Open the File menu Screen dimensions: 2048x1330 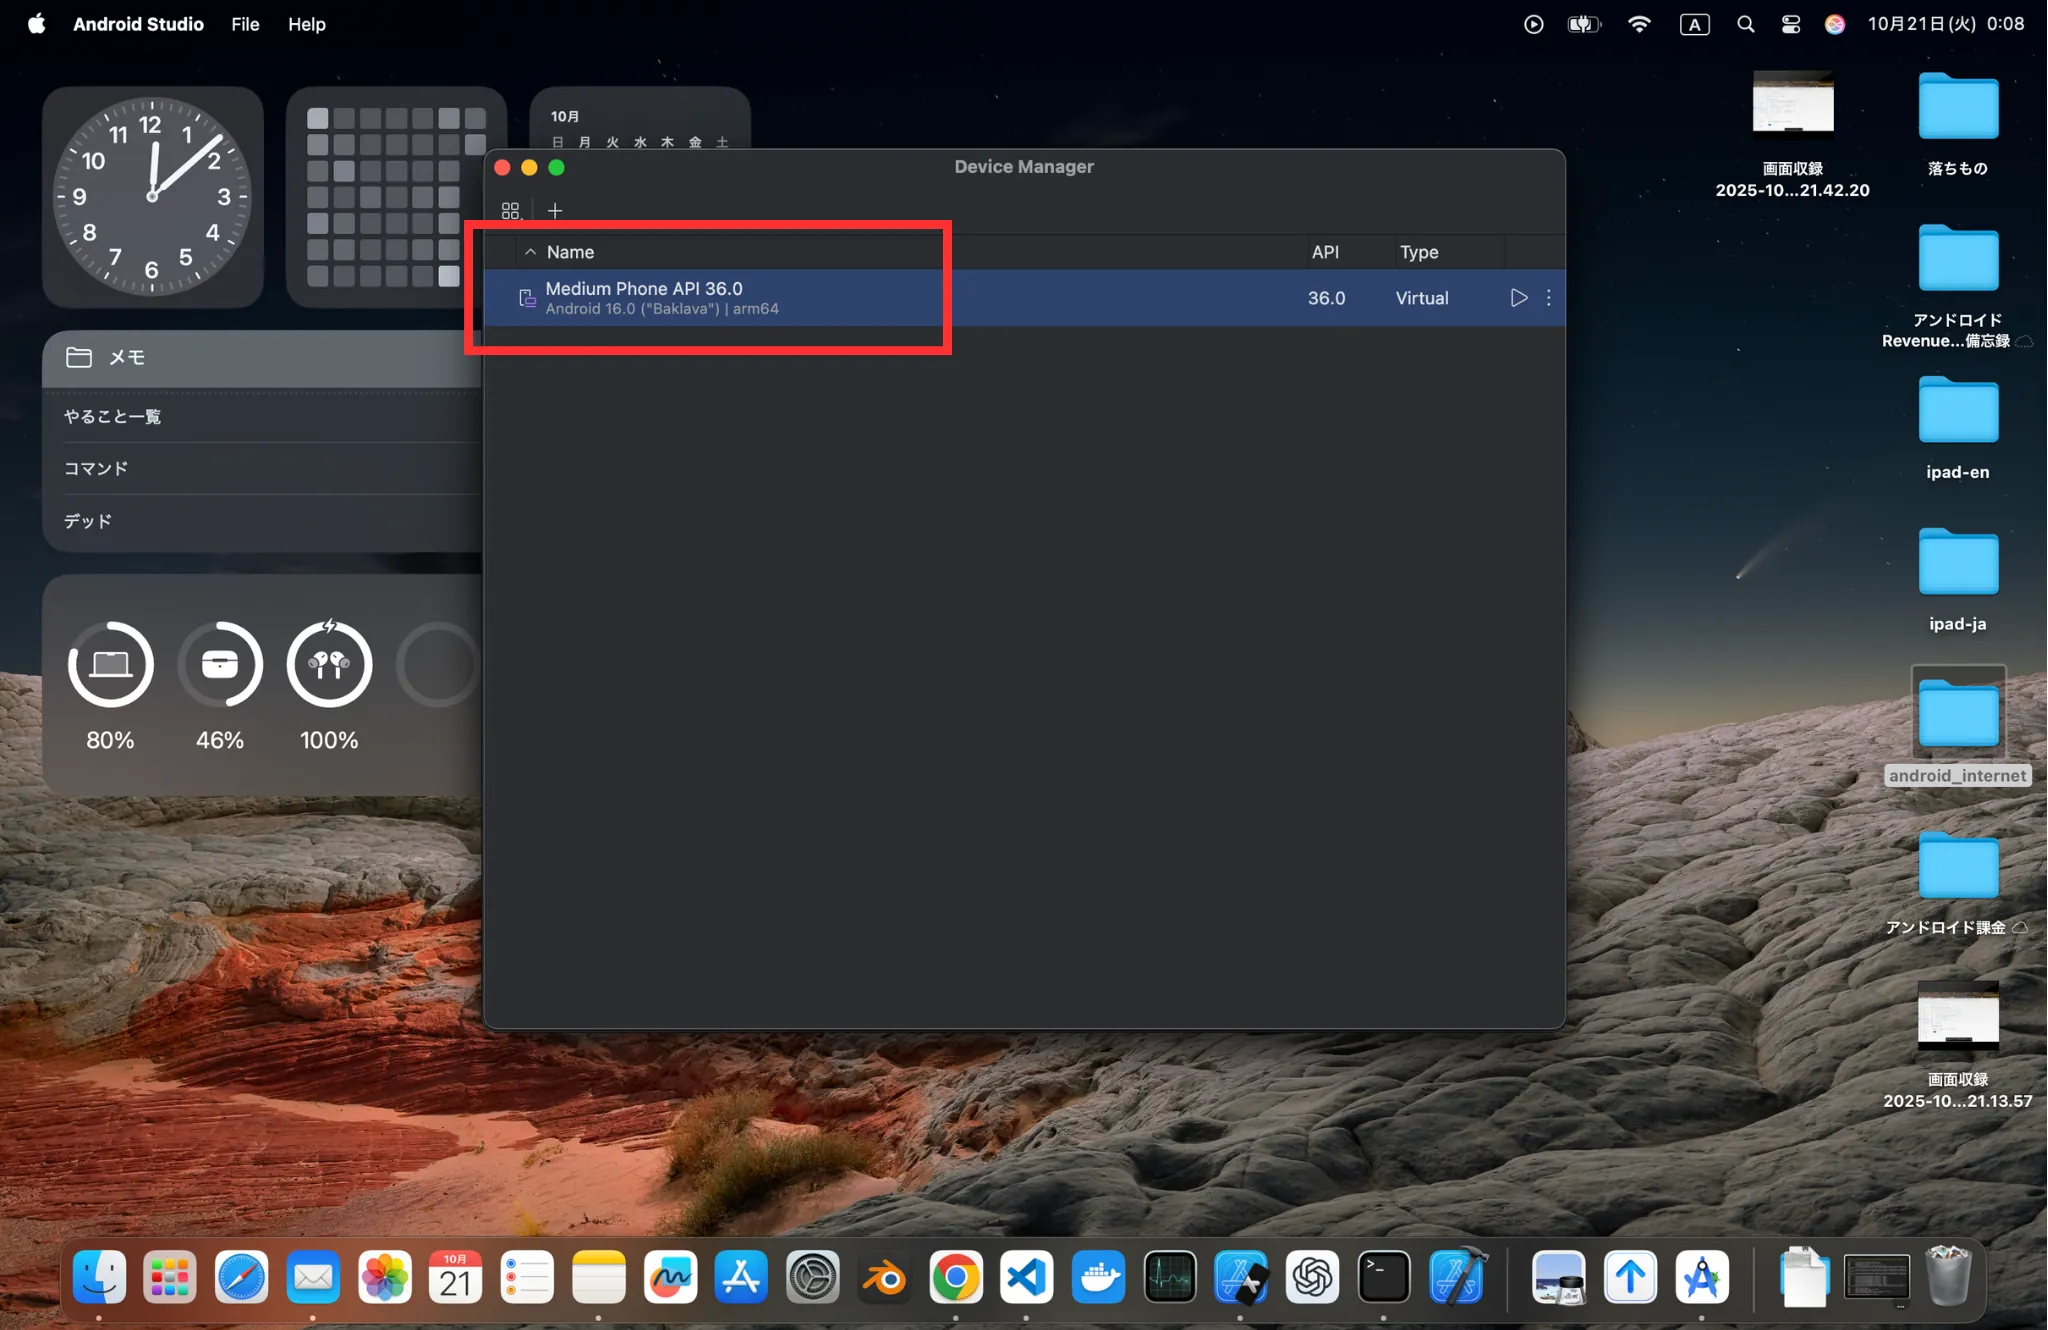(245, 24)
